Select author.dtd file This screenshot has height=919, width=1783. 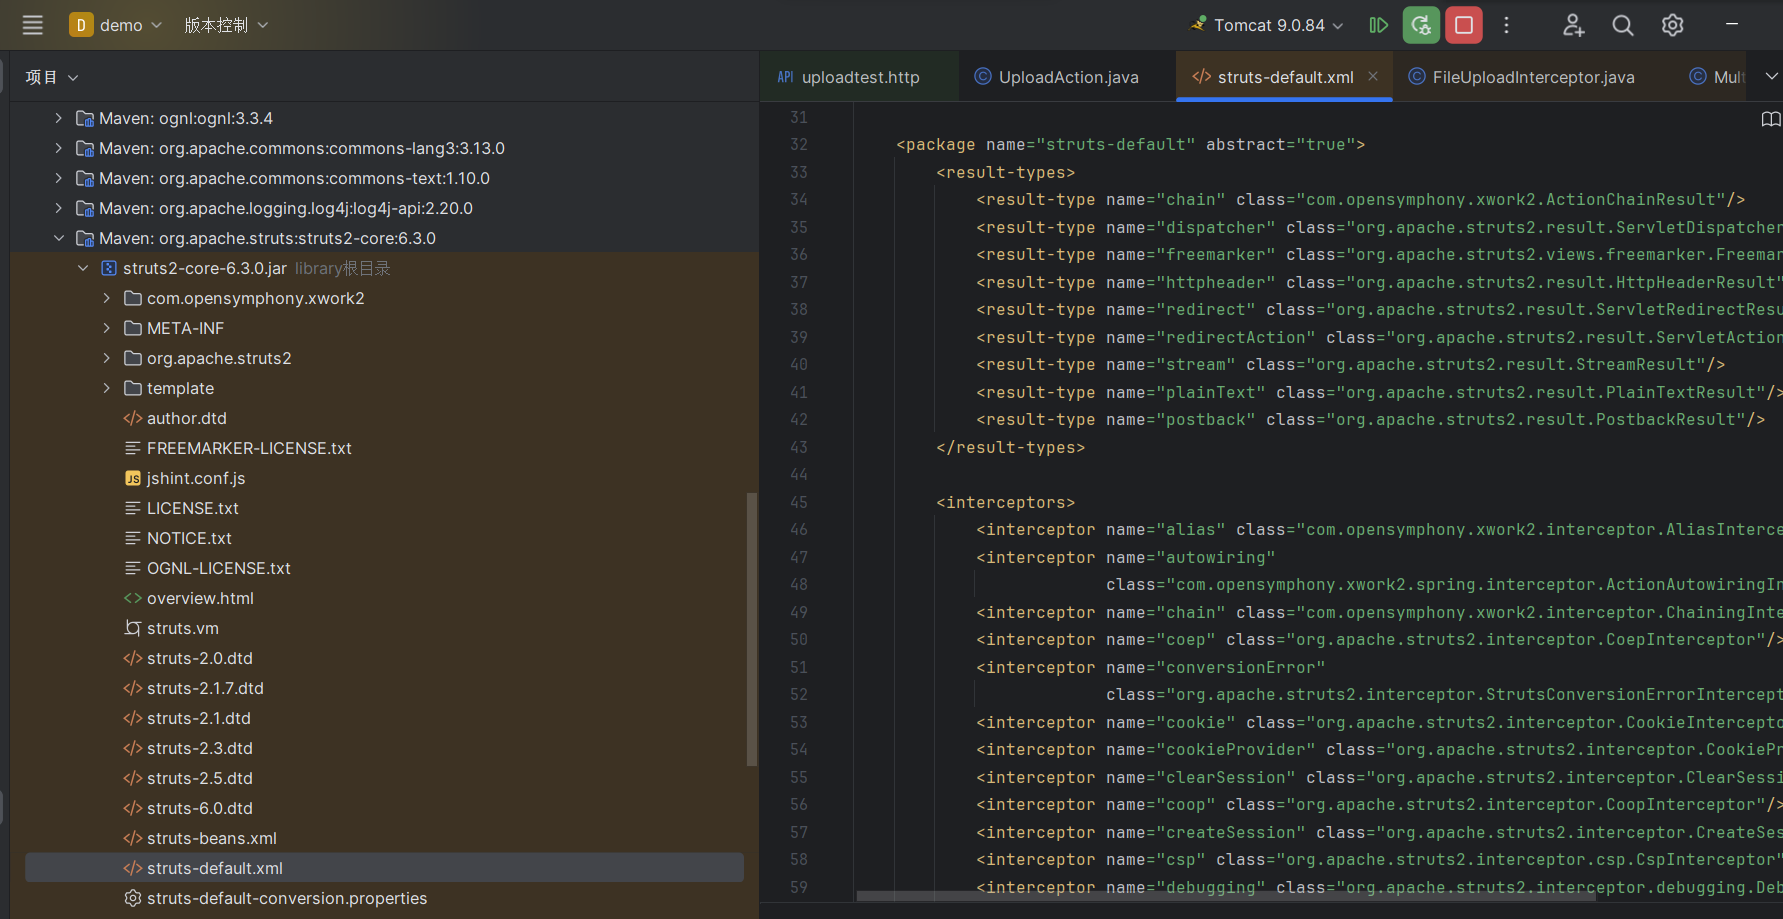(x=187, y=418)
